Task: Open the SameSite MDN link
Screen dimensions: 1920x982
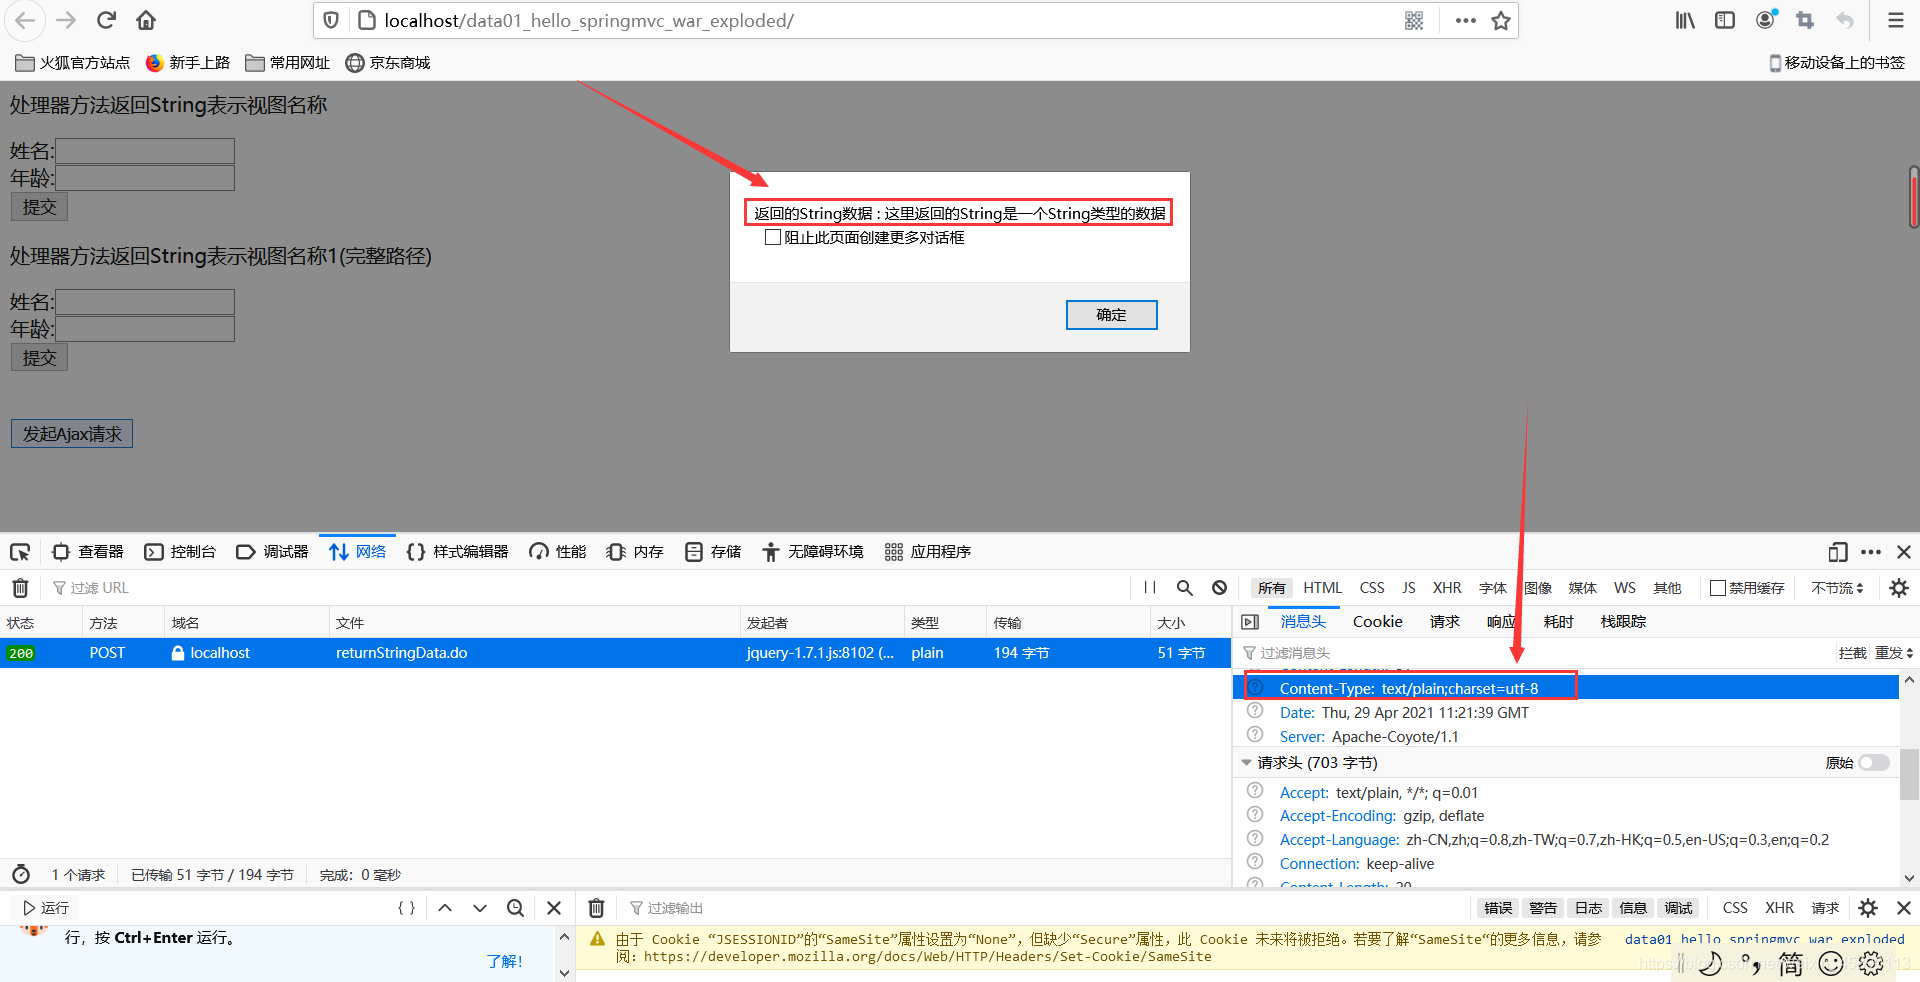Action: pyautogui.click(x=927, y=957)
